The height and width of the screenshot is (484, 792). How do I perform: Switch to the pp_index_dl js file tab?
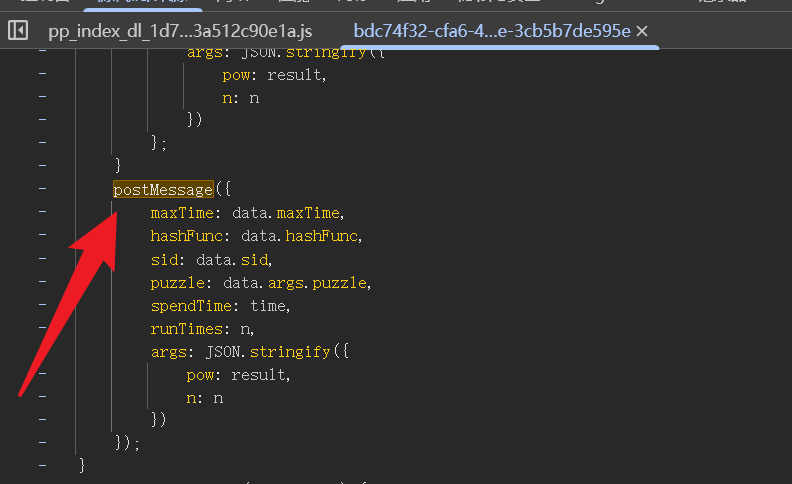[x=180, y=31]
